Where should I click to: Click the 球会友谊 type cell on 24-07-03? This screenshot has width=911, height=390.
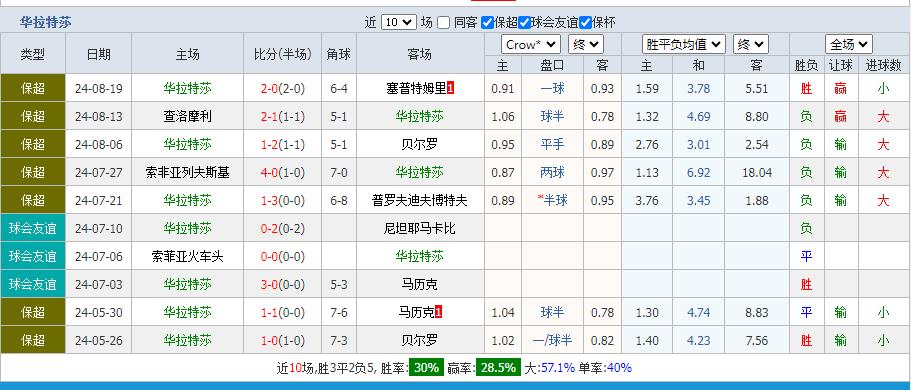33,284
